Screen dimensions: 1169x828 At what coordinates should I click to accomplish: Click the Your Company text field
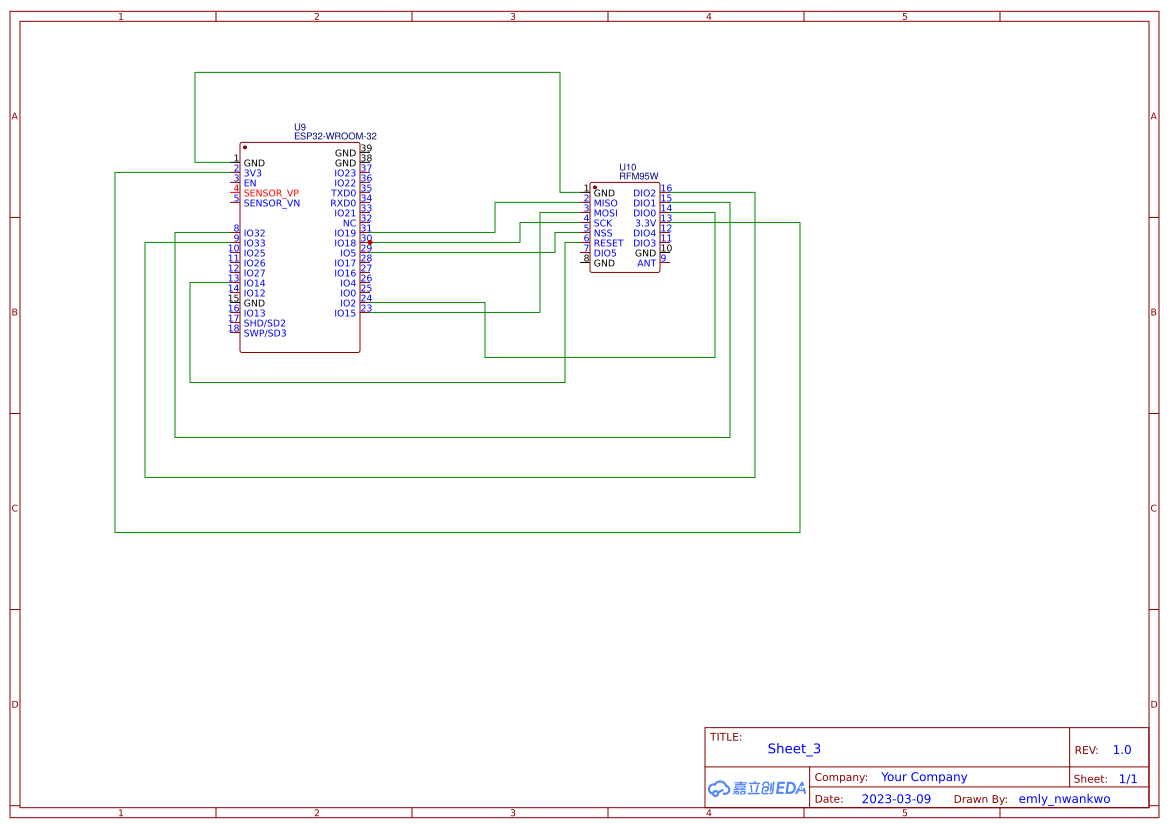[923, 776]
